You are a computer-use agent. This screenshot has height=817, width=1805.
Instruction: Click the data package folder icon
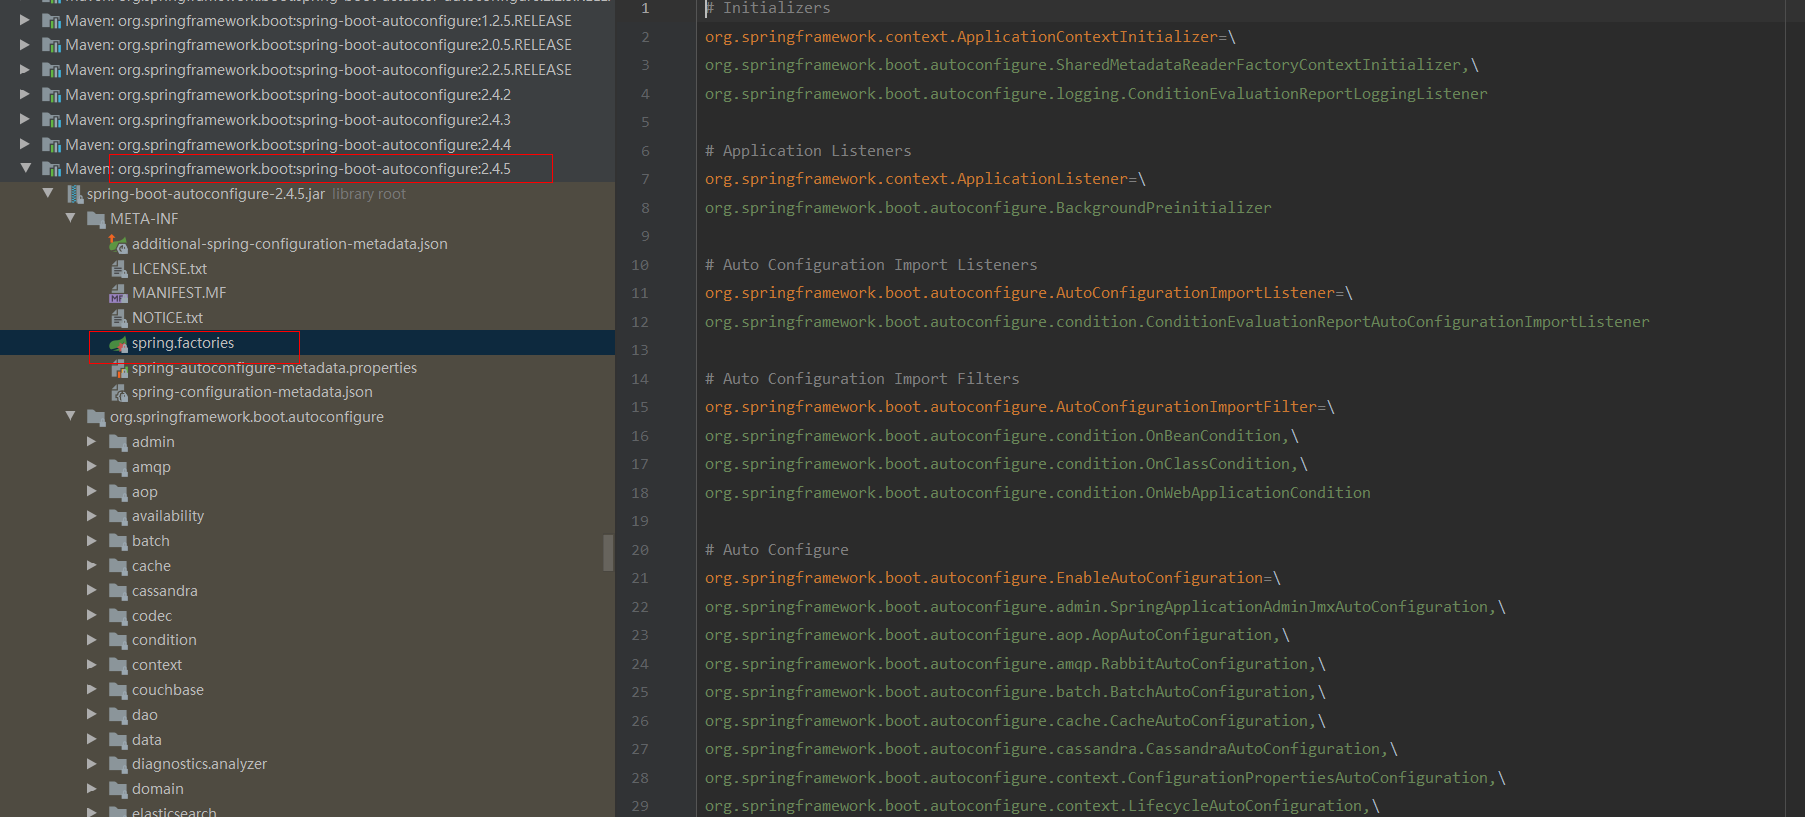click(x=118, y=740)
